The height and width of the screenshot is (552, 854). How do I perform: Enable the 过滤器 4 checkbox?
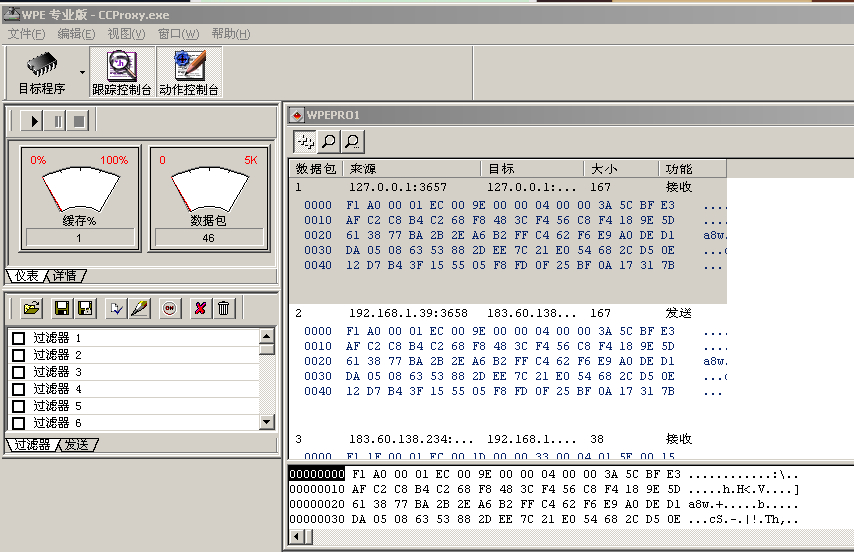point(19,389)
